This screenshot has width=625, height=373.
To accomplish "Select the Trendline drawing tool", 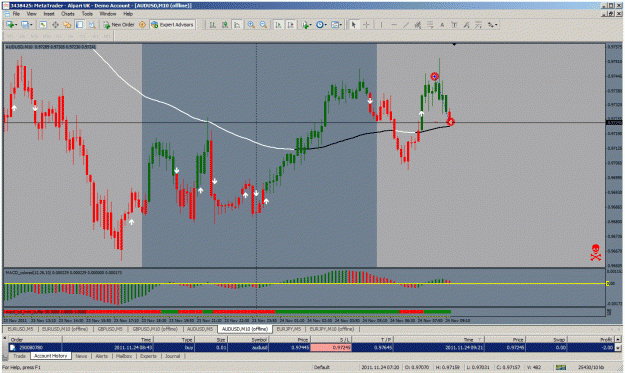I will pyautogui.click(x=406, y=25).
